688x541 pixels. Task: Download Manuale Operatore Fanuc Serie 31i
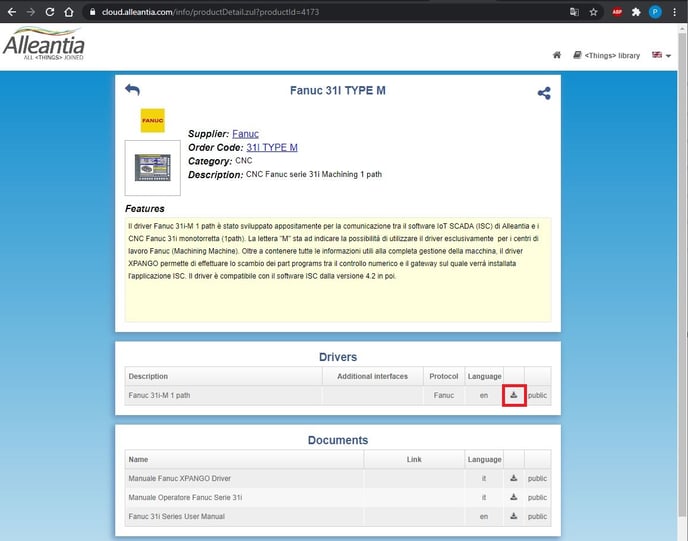click(x=514, y=497)
